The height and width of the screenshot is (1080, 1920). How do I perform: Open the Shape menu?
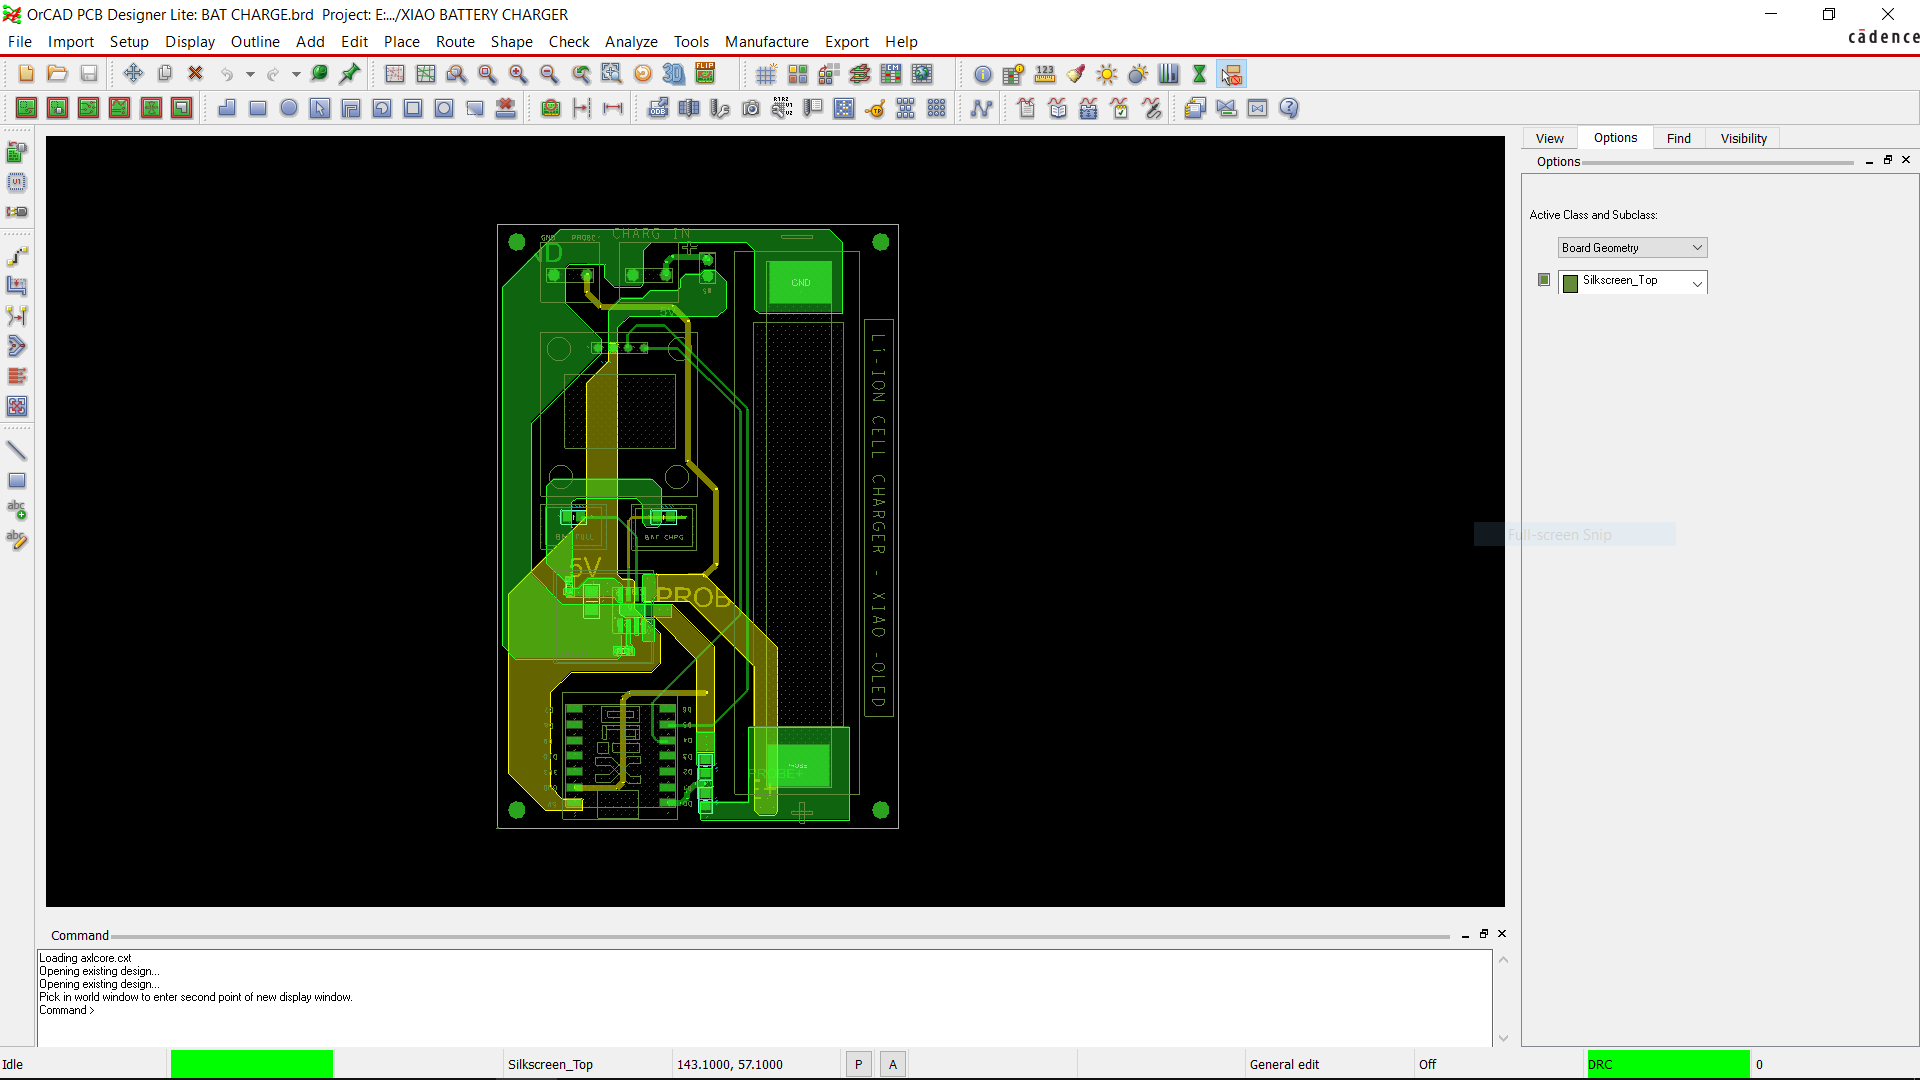coord(511,41)
